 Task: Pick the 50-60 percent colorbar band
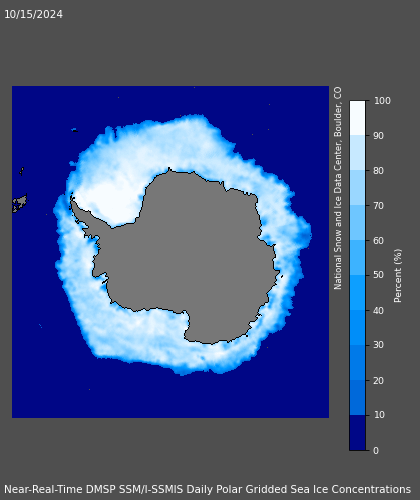[357, 257]
